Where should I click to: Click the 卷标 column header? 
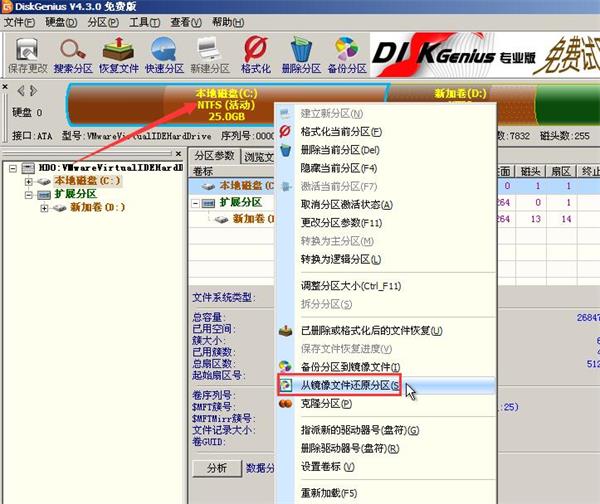203,171
